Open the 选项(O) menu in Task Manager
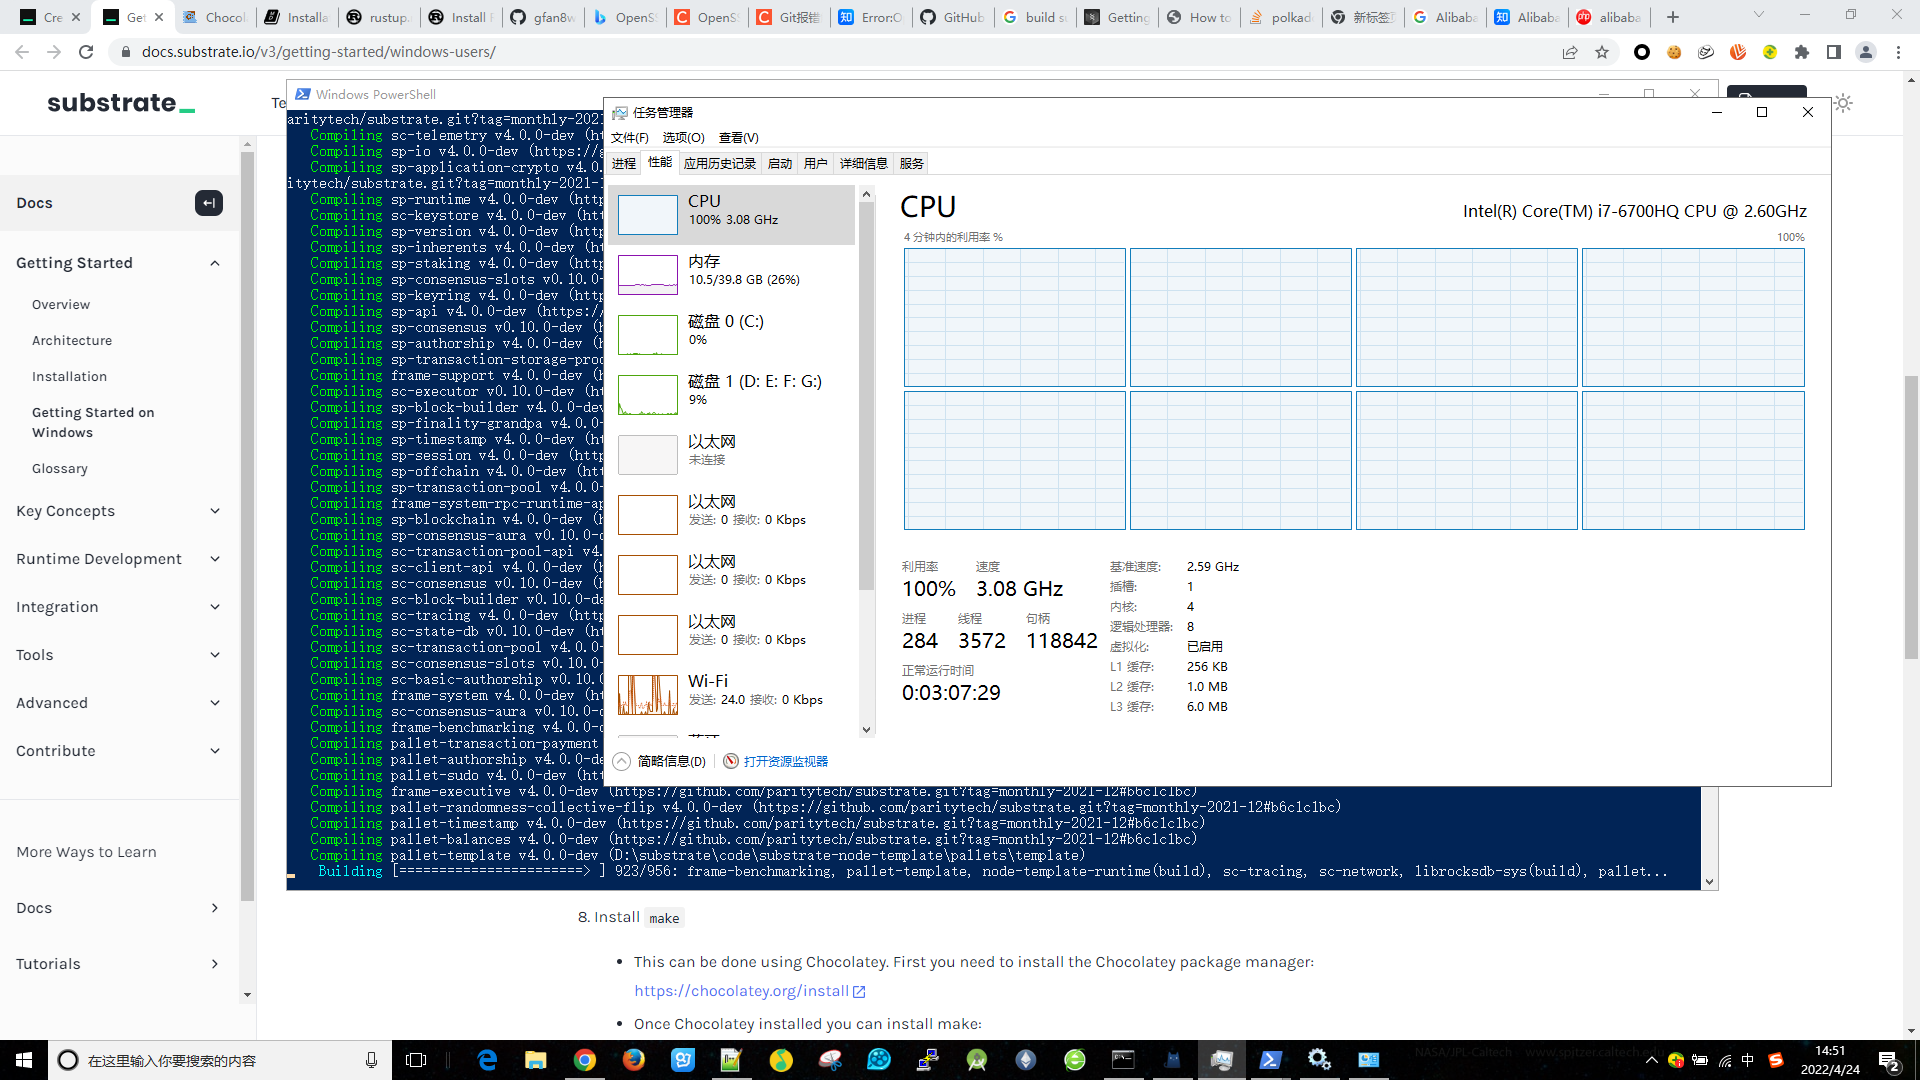Image resolution: width=1920 pixels, height=1080 pixels. pyautogui.click(x=684, y=138)
